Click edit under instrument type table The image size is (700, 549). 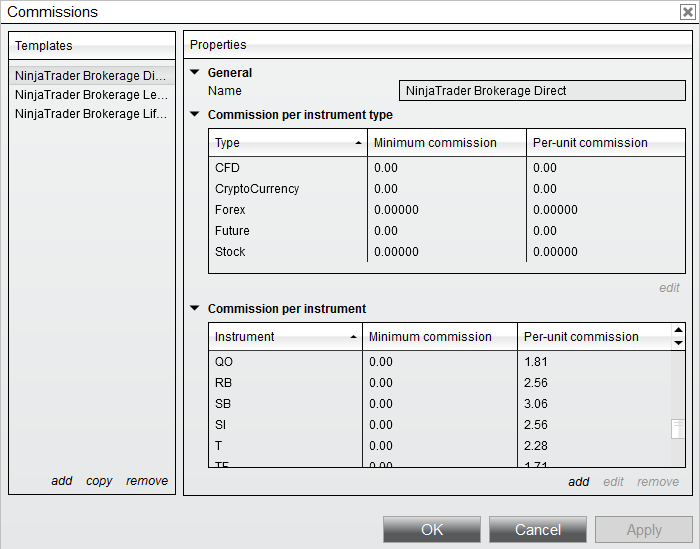pyautogui.click(x=669, y=288)
